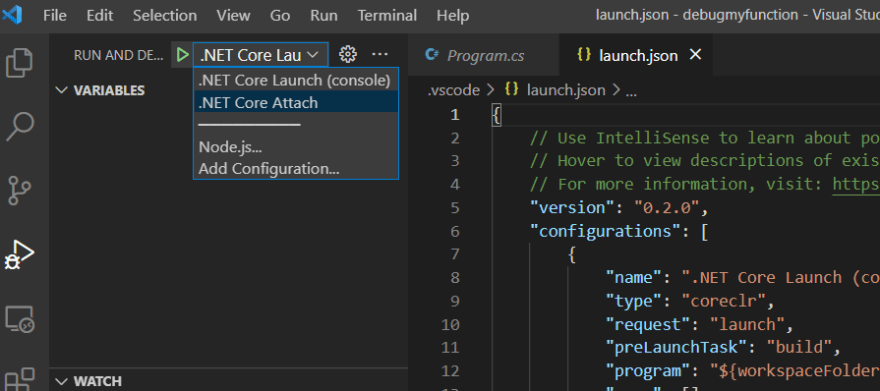Open the https link in line 4 comment
Screen dimensions: 880x391
click(855, 184)
